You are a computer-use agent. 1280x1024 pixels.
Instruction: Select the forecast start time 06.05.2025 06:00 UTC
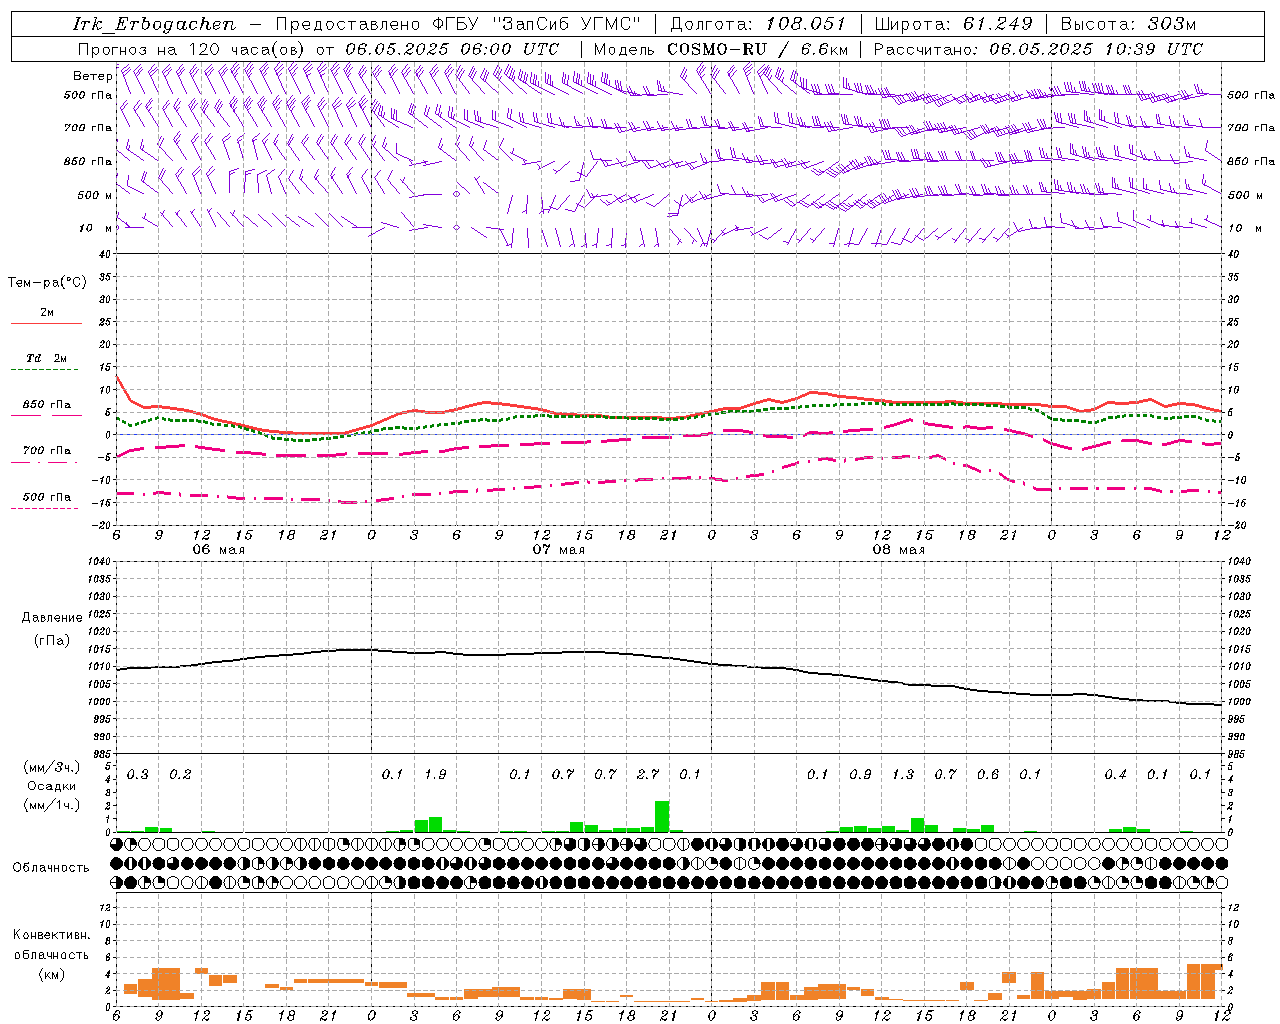pos(452,49)
